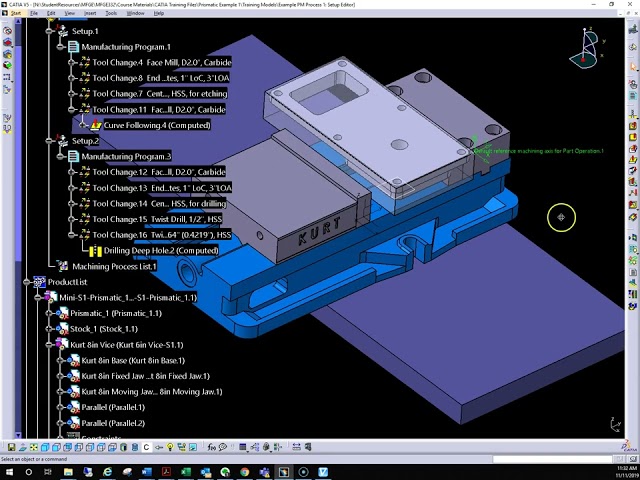Open the Window menu
This screenshot has width=640, height=480.
coord(136,13)
